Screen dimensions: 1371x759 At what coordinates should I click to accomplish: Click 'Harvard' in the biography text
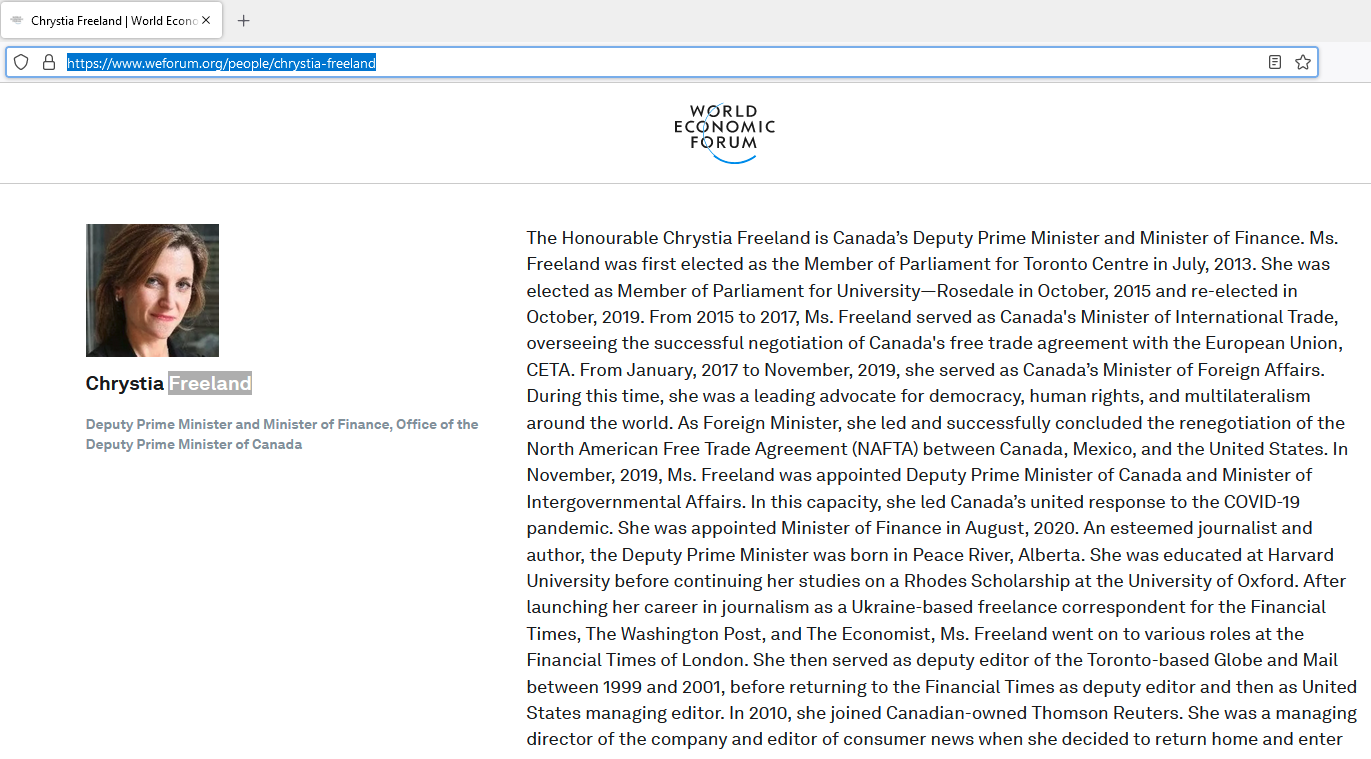tap(1301, 554)
